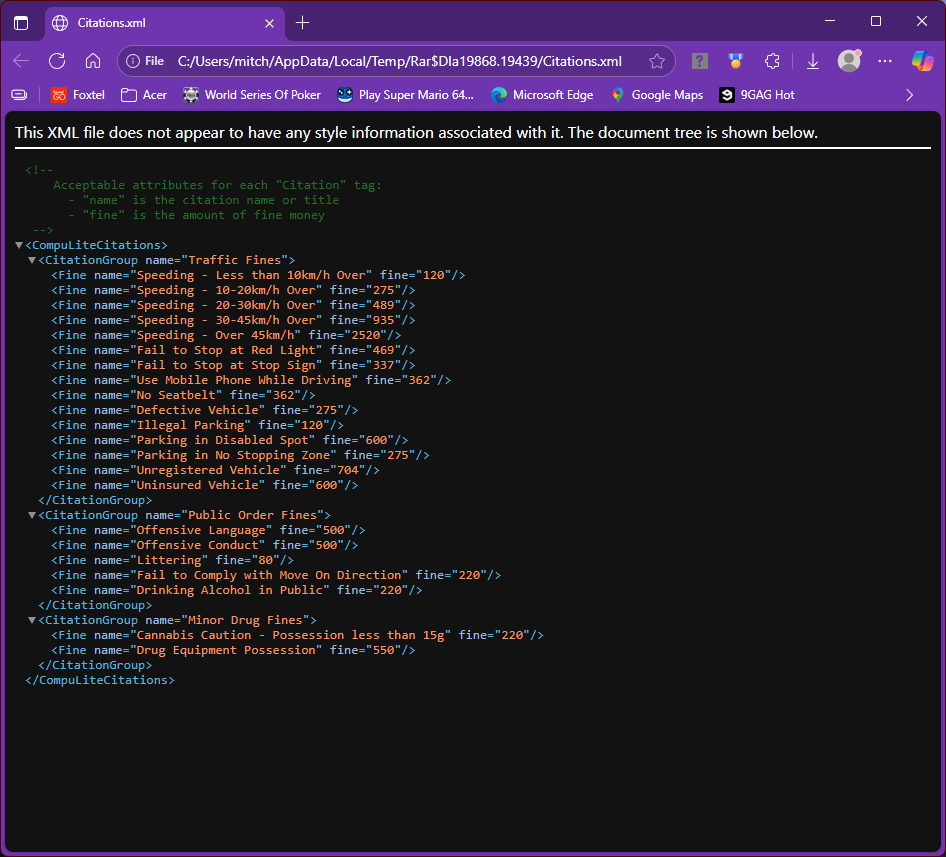Image resolution: width=946 pixels, height=857 pixels.
Task: Click the address bar file path
Action: click(400, 61)
